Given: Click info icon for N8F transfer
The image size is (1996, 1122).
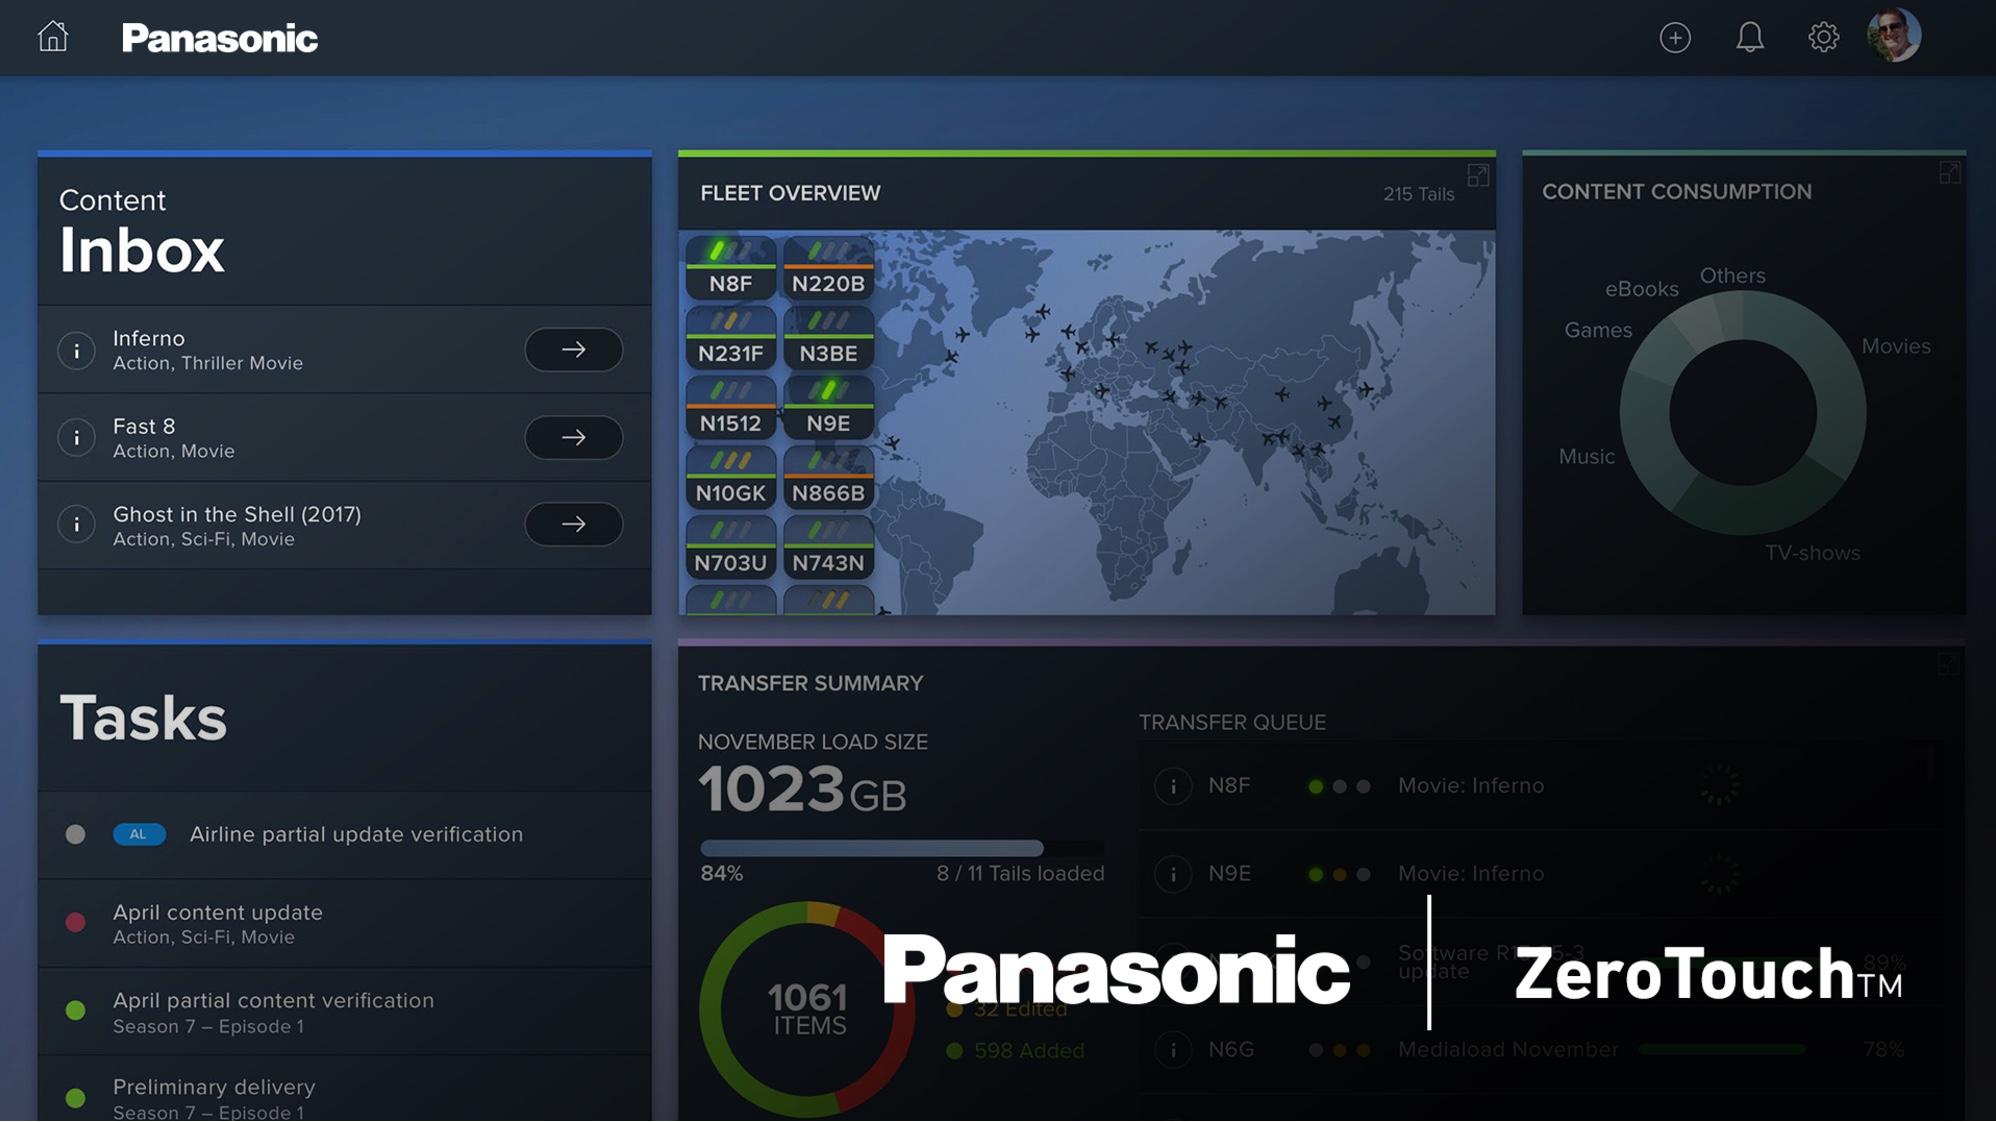Looking at the screenshot, I should [x=1172, y=786].
